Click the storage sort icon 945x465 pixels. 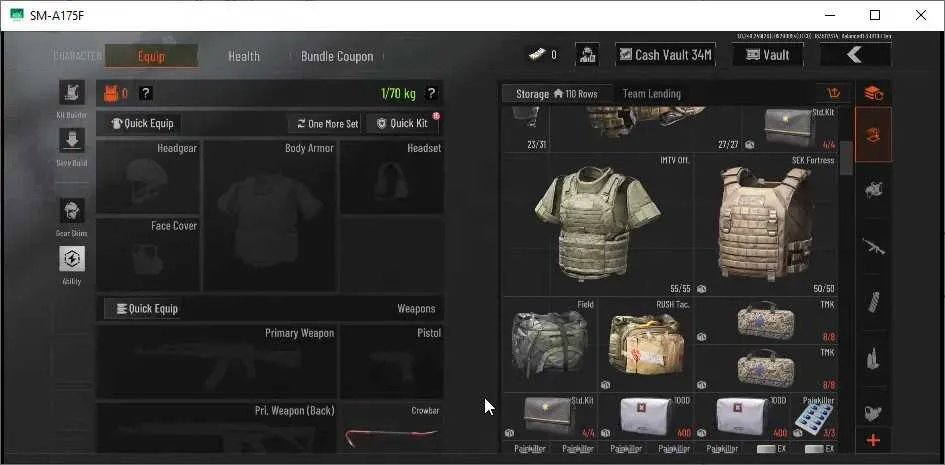click(x=834, y=93)
